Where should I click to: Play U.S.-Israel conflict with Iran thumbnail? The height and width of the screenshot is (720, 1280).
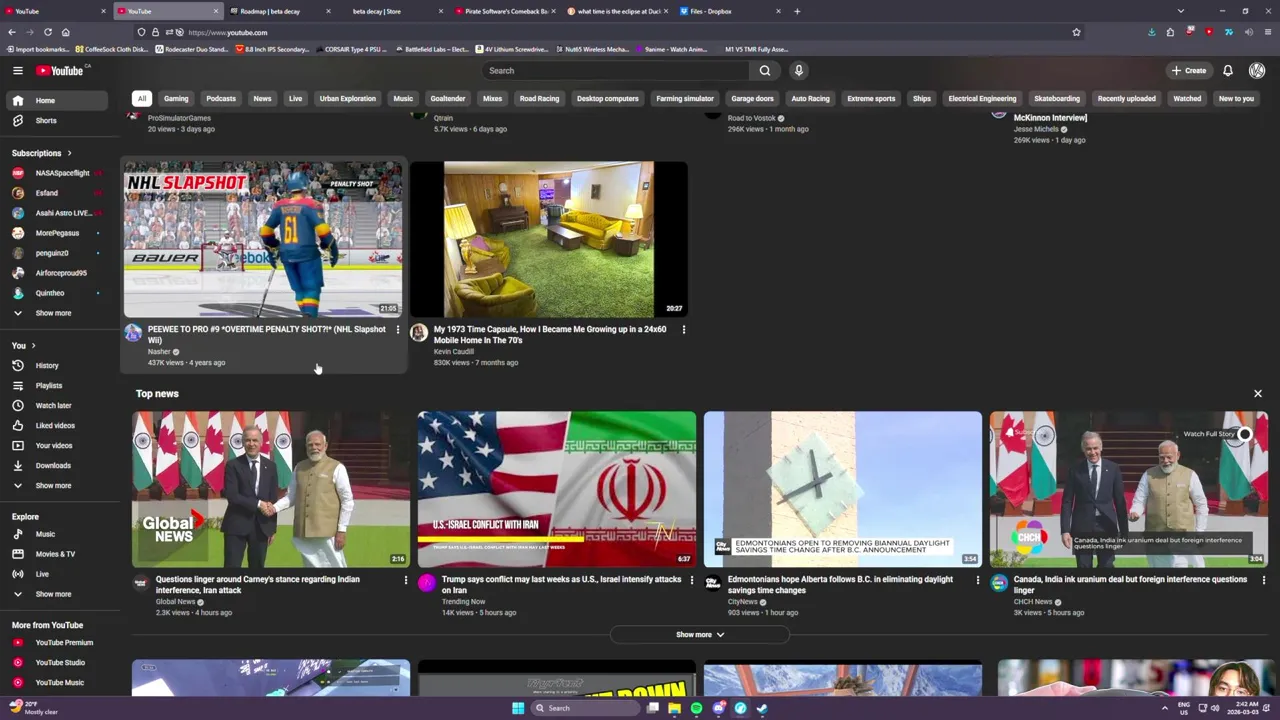(557, 490)
